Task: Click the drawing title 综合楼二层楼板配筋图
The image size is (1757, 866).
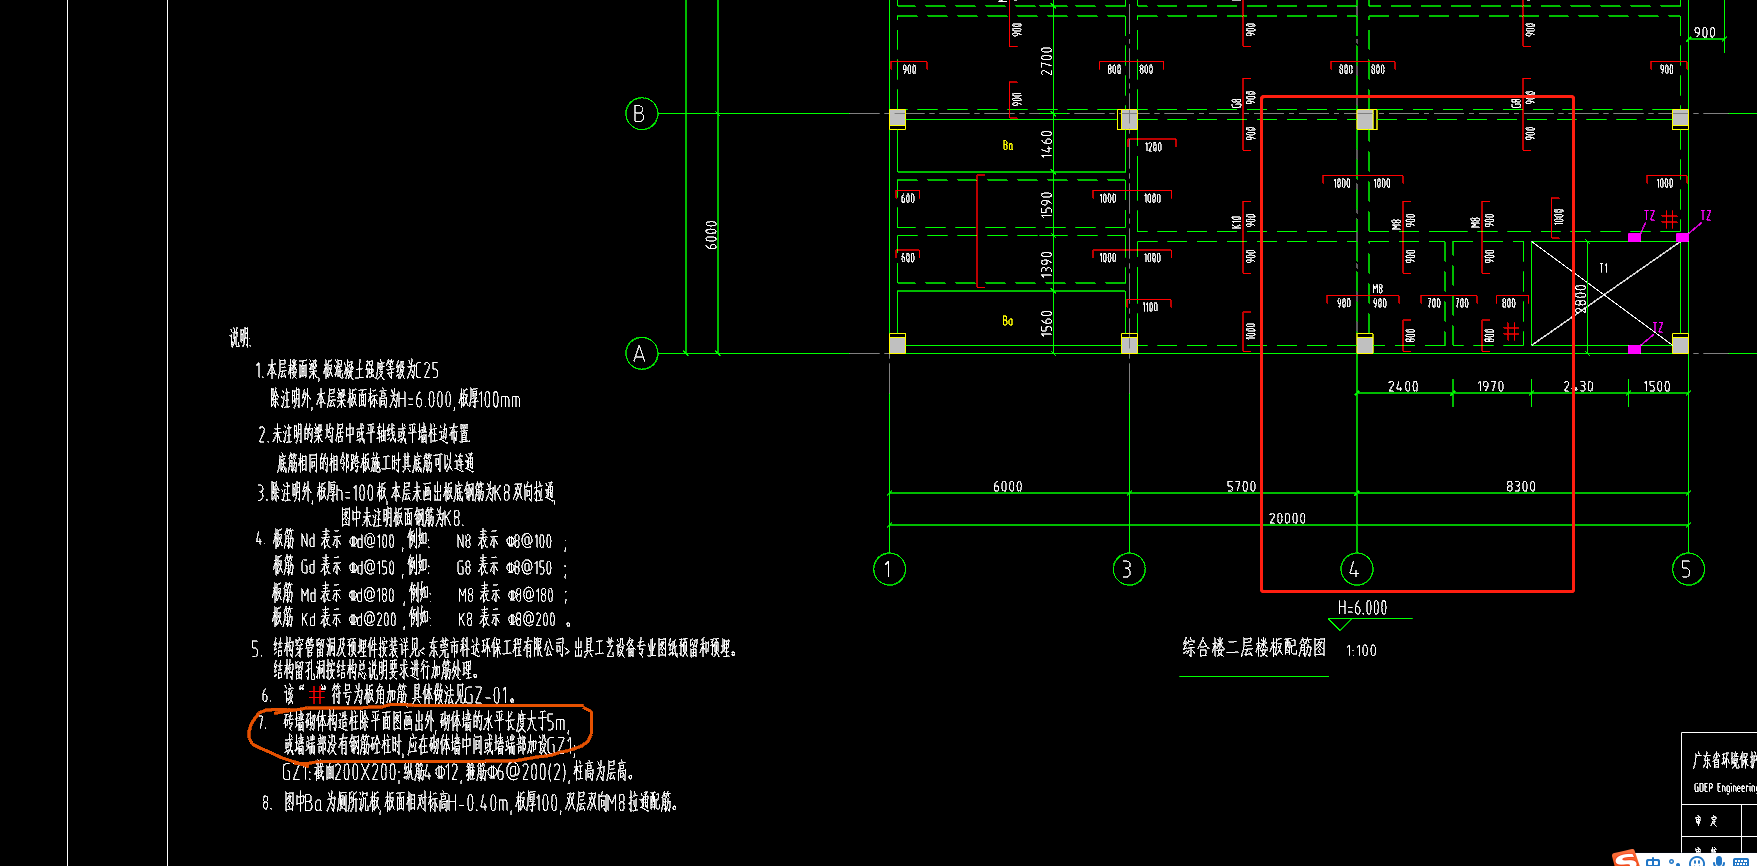Action: tap(1254, 648)
